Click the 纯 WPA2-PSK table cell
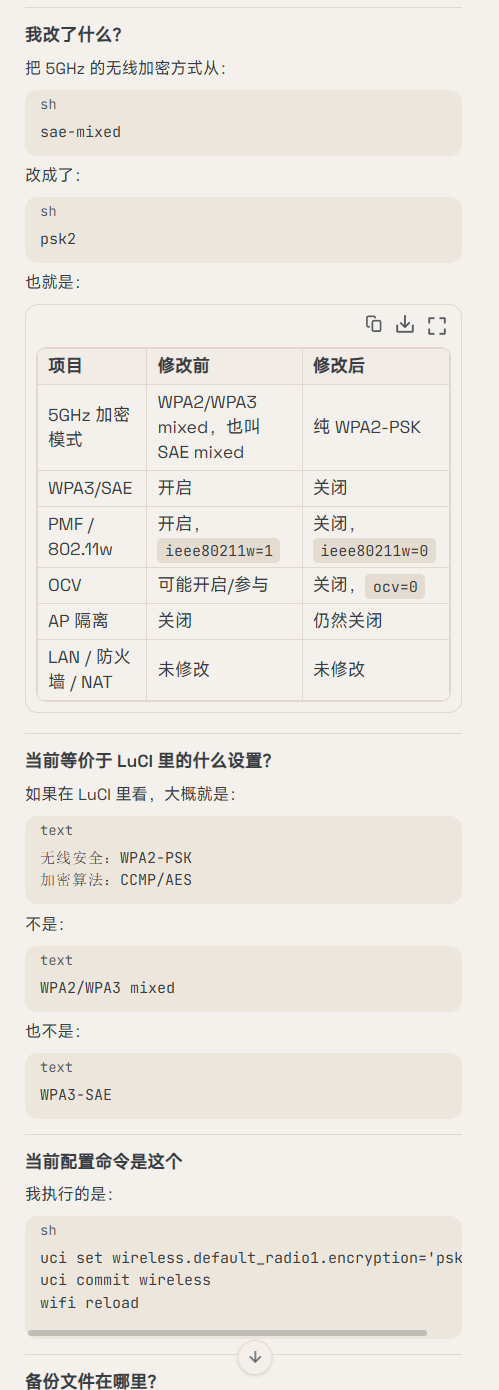Screen dimensions: 499x1390 376,427
